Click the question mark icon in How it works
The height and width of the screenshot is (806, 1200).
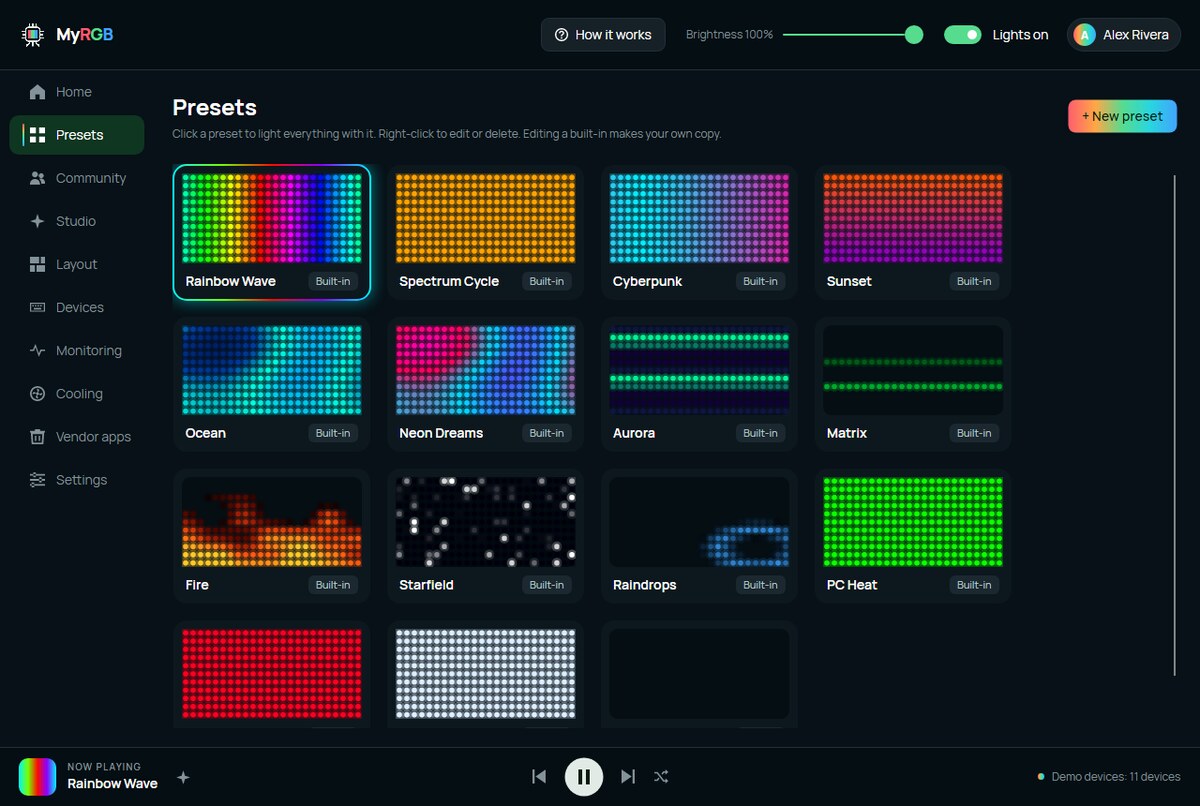point(561,35)
